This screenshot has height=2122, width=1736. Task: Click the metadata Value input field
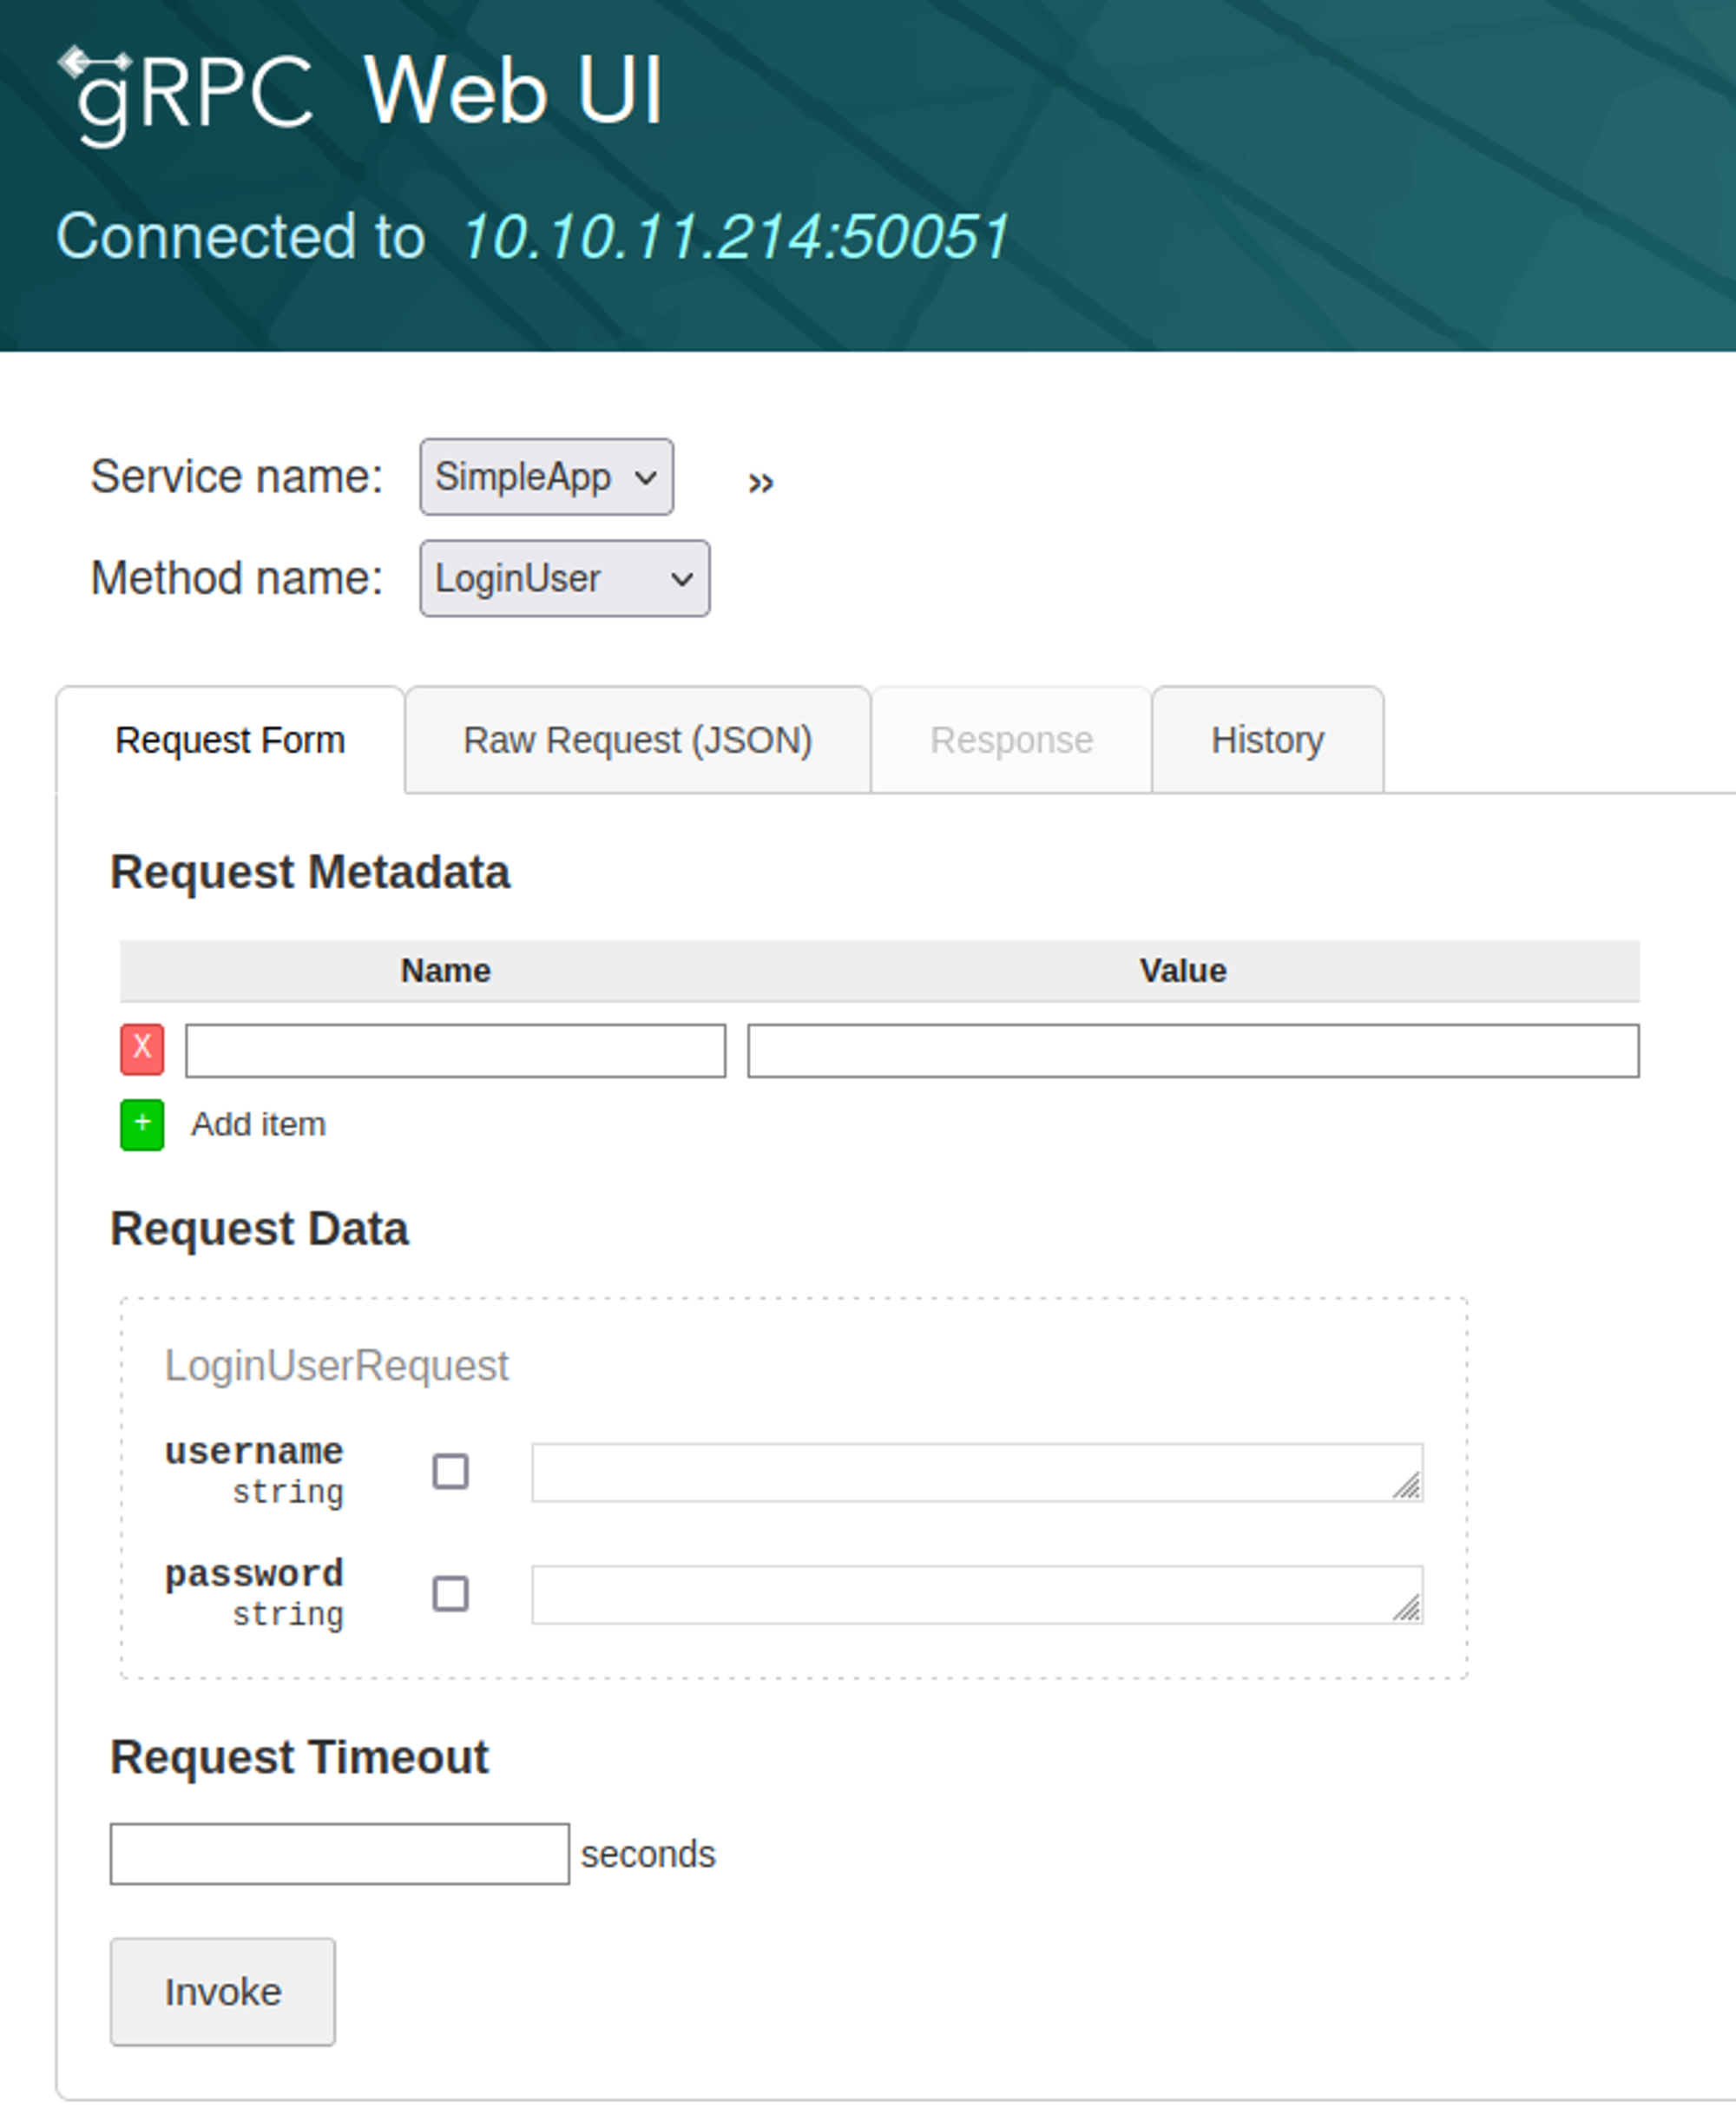pos(1192,1050)
